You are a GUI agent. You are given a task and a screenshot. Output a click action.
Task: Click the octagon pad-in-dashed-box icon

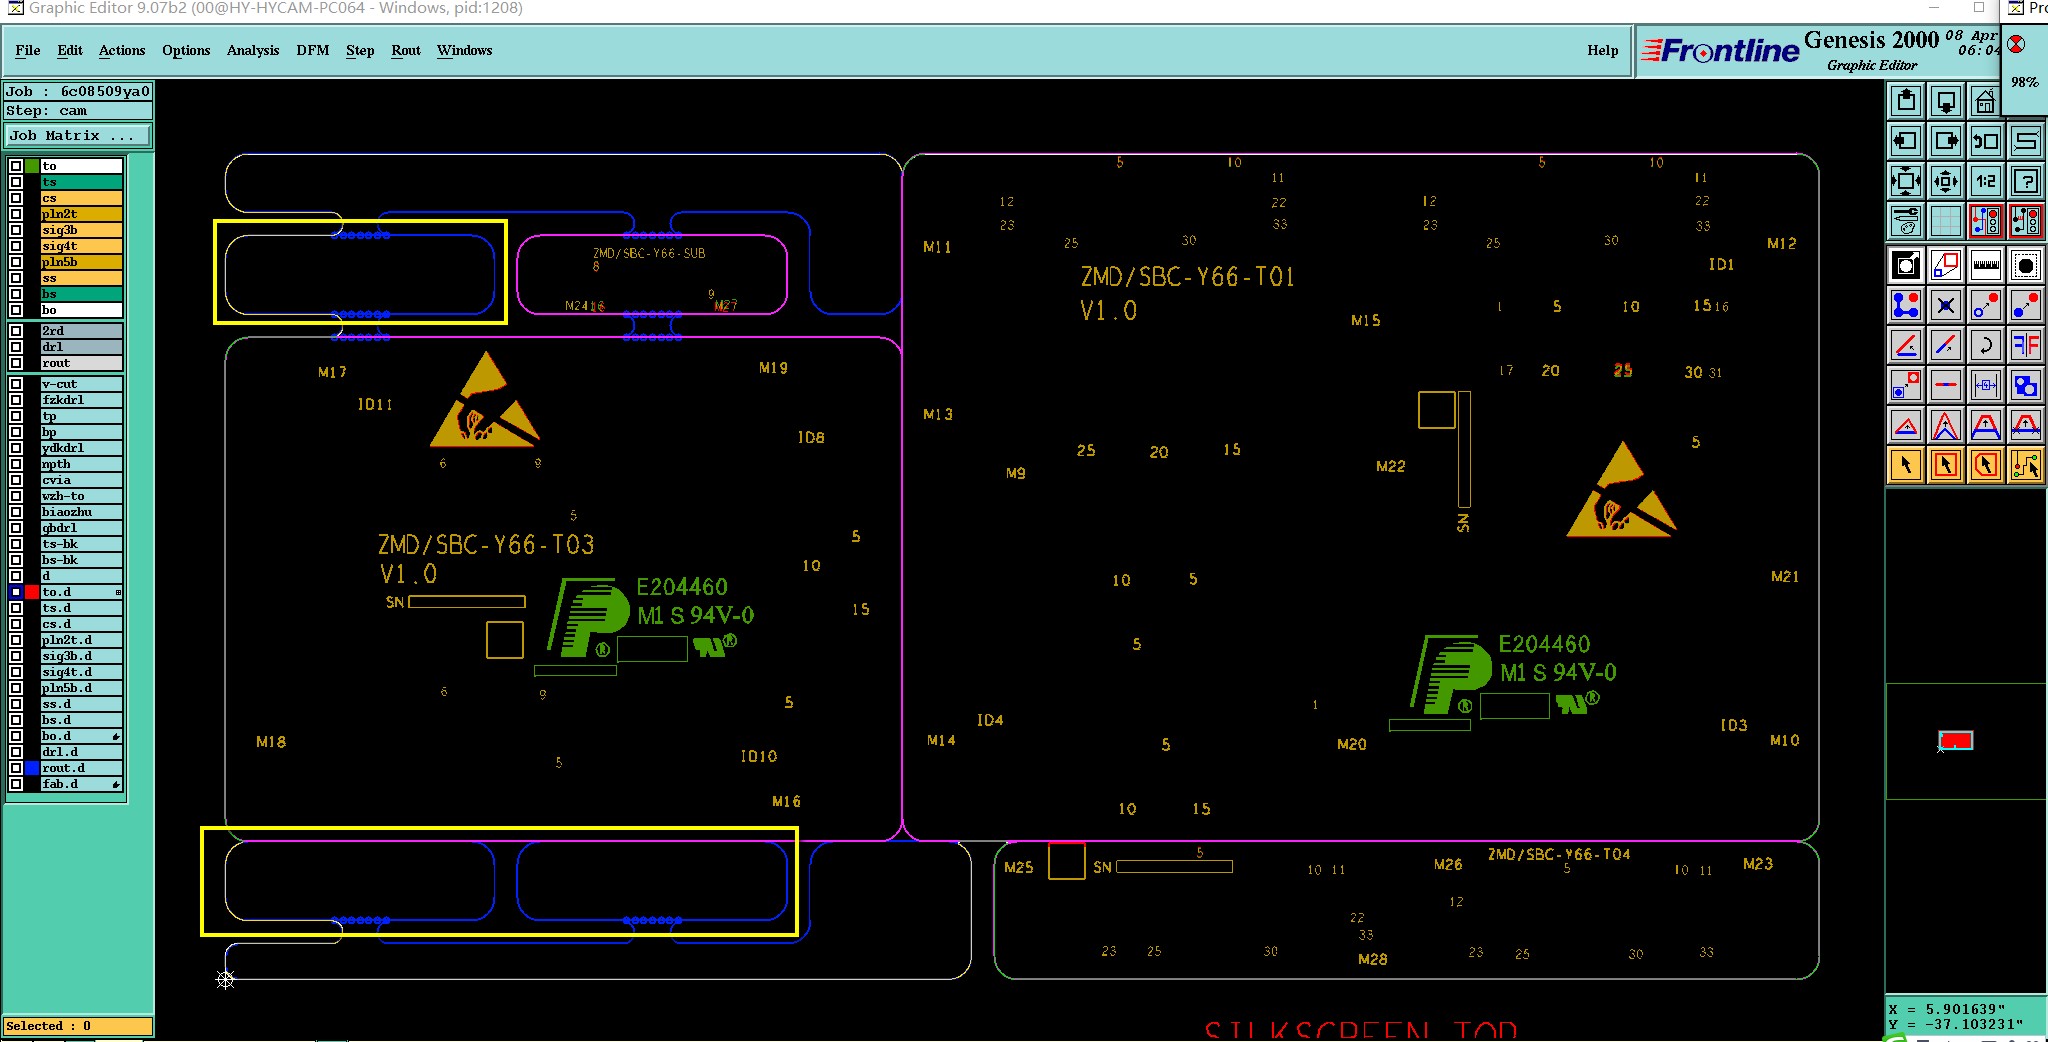(x=2025, y=265)
